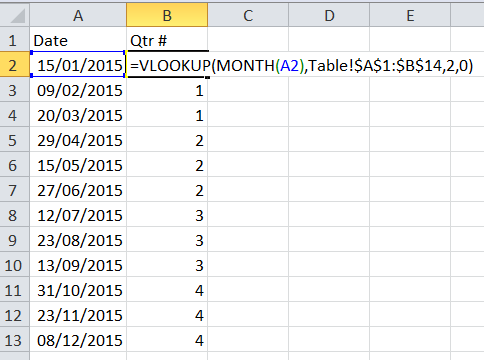484x360 pixels.
Task: Select row 5 header
Action: (15, 140)
